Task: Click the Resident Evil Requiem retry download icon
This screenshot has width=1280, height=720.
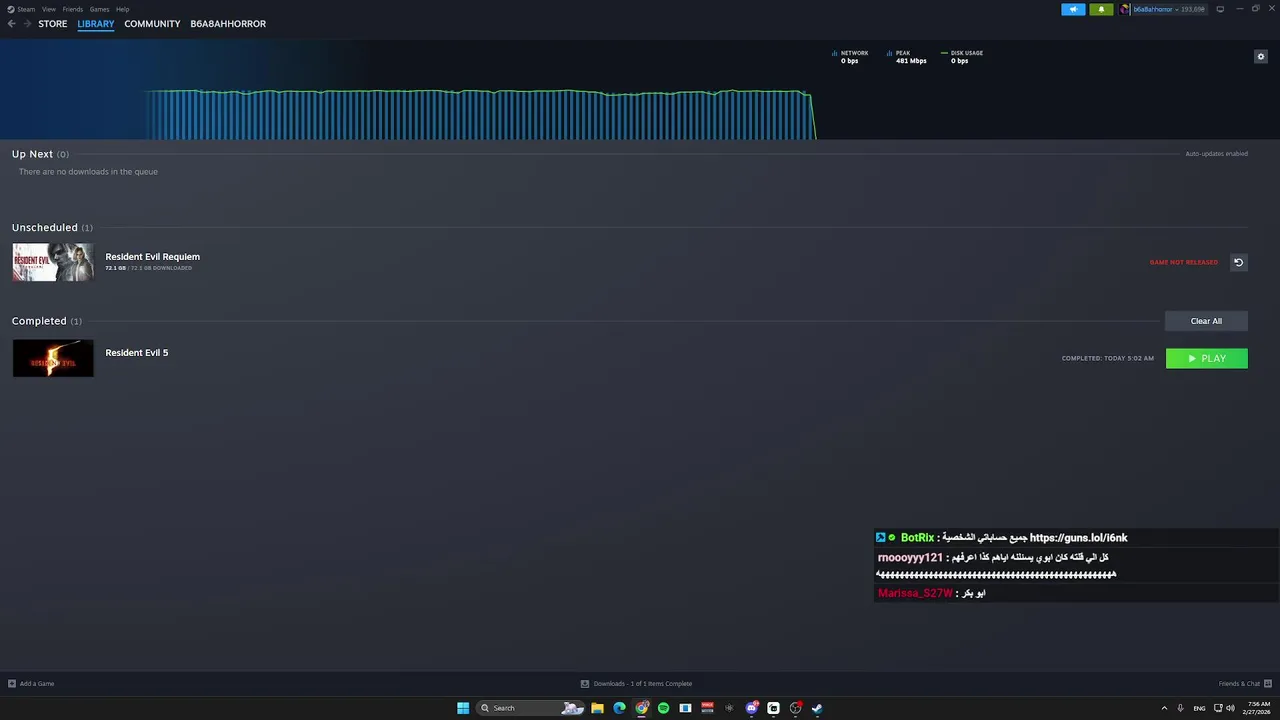Action: [1238, 262]
